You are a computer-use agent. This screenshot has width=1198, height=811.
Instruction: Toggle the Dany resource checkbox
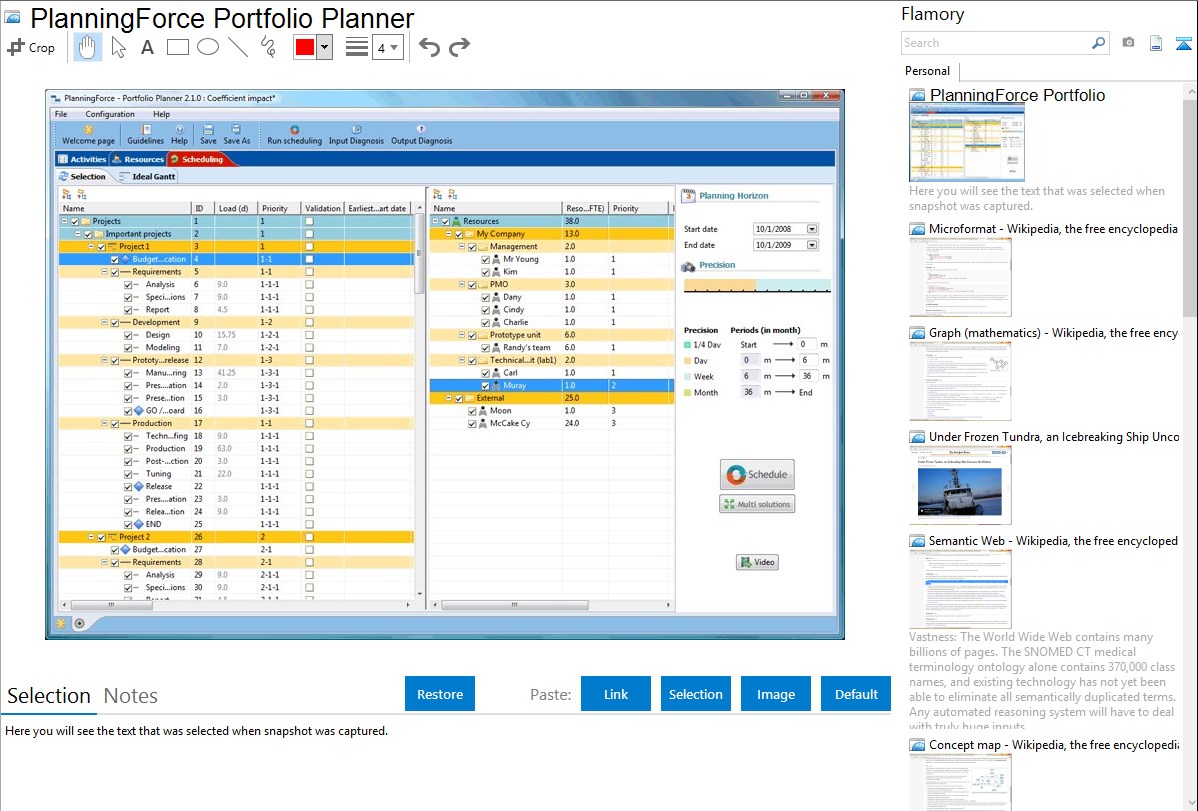(485, 297)
